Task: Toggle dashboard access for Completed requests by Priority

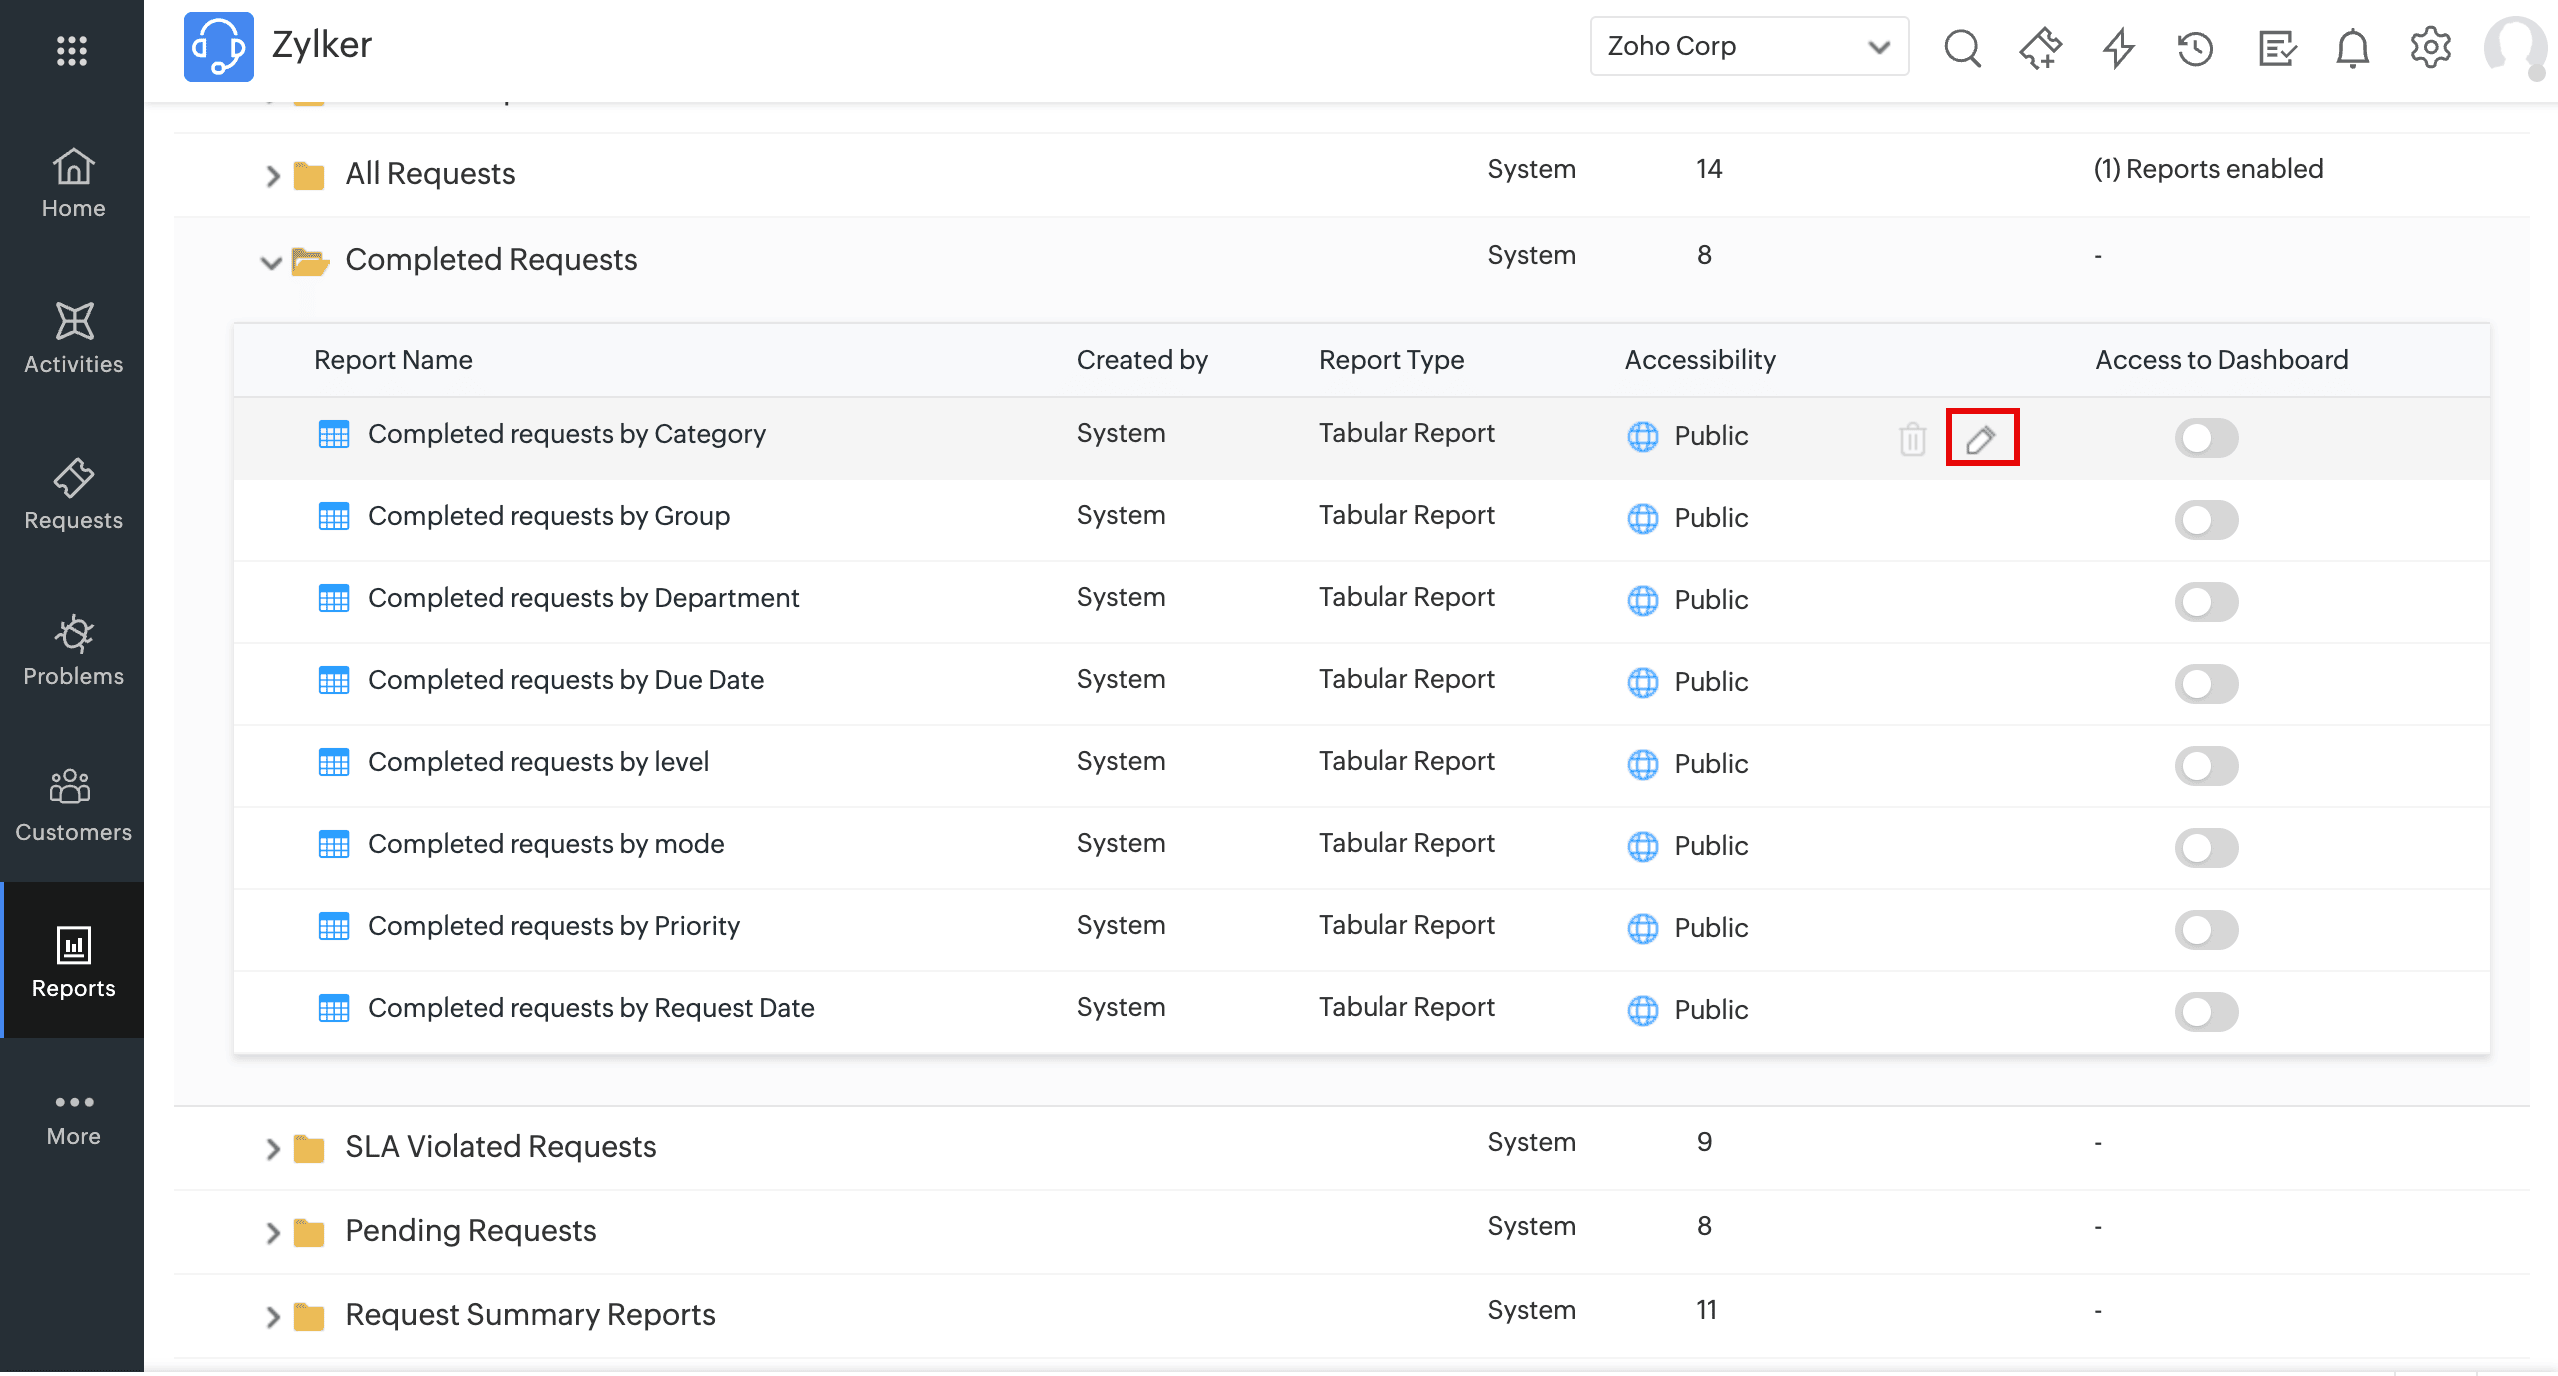Action: coord(2206,929)
